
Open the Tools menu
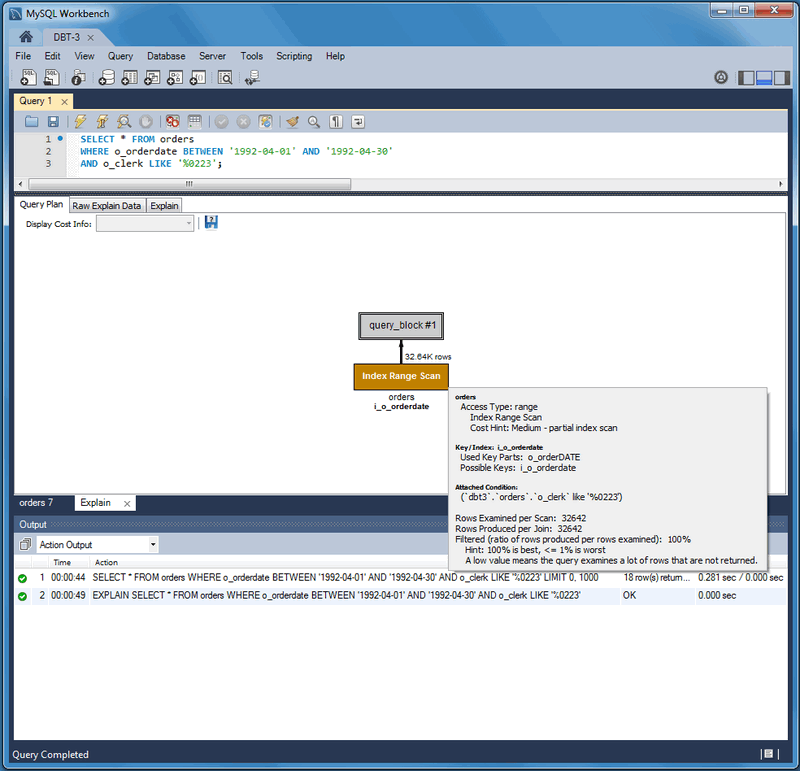252,56
